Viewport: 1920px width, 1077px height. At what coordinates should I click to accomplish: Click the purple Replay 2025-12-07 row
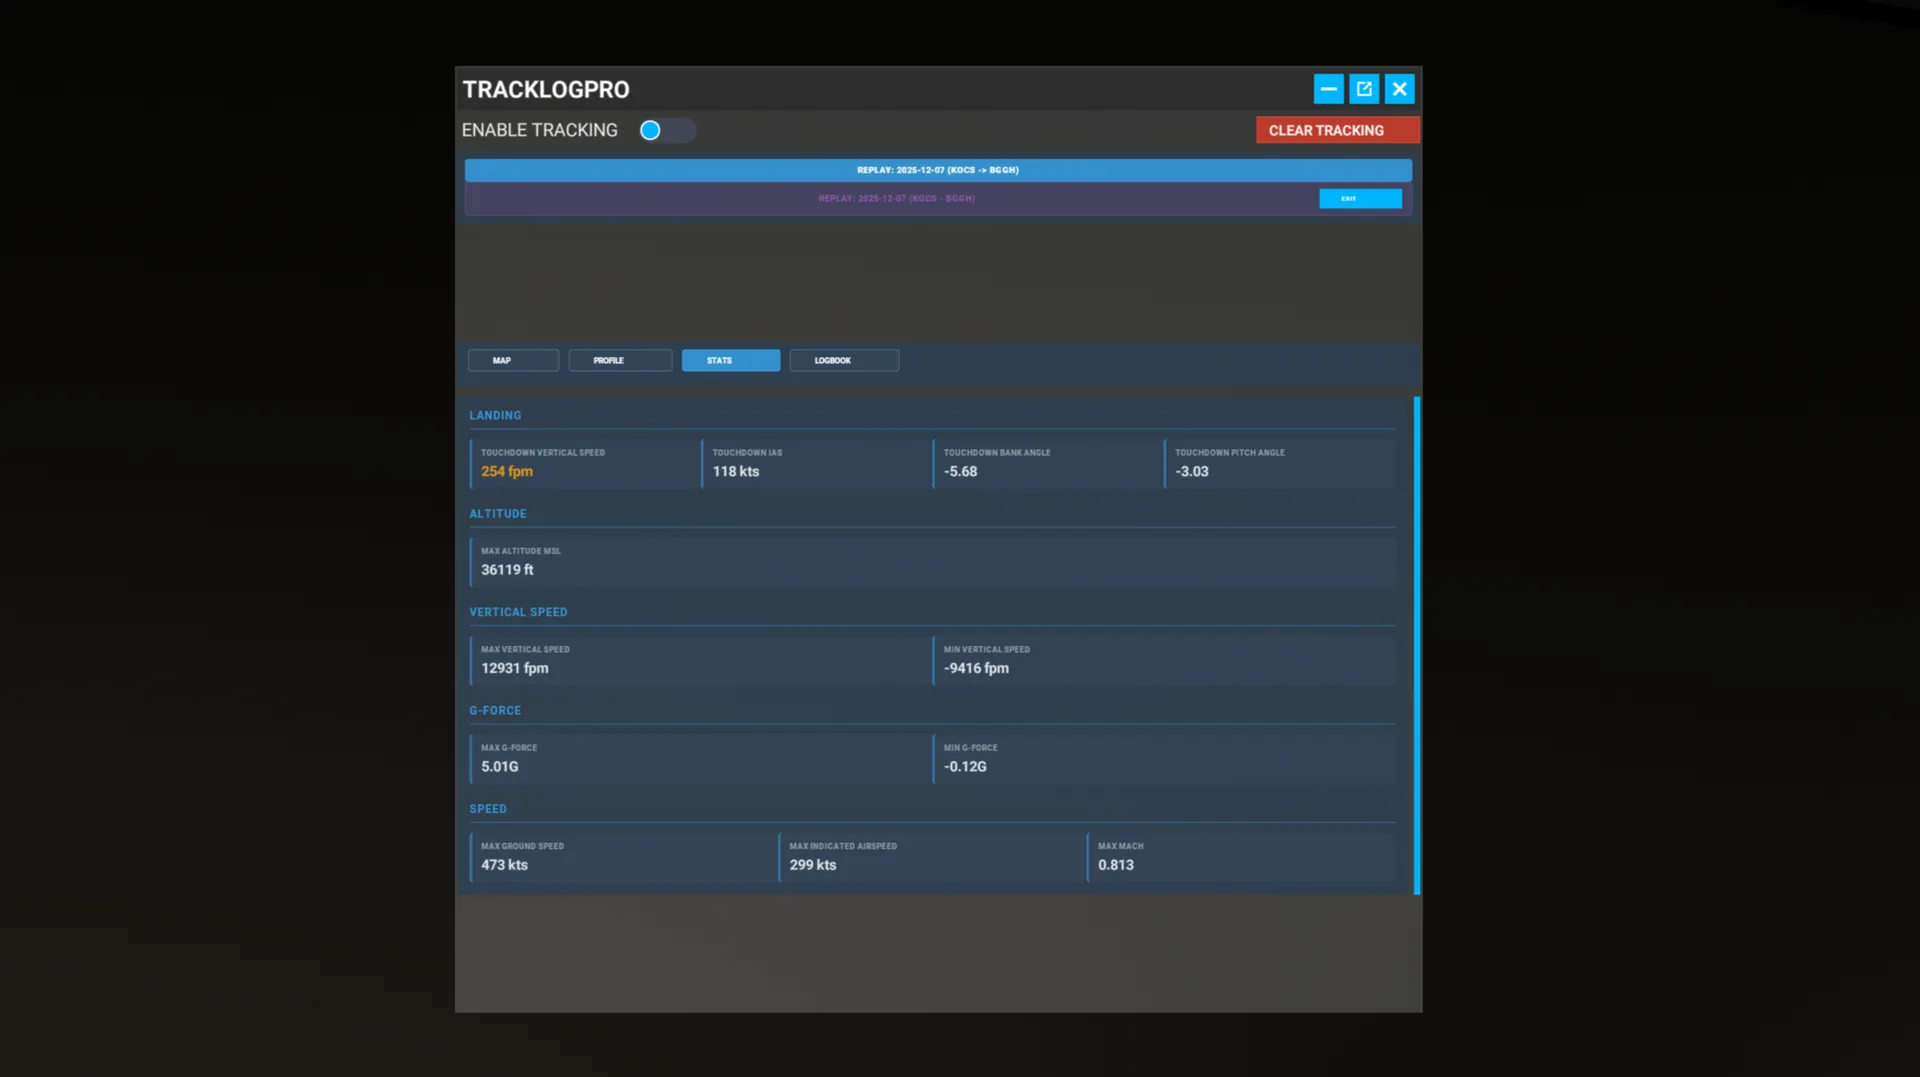click(890, 198)
